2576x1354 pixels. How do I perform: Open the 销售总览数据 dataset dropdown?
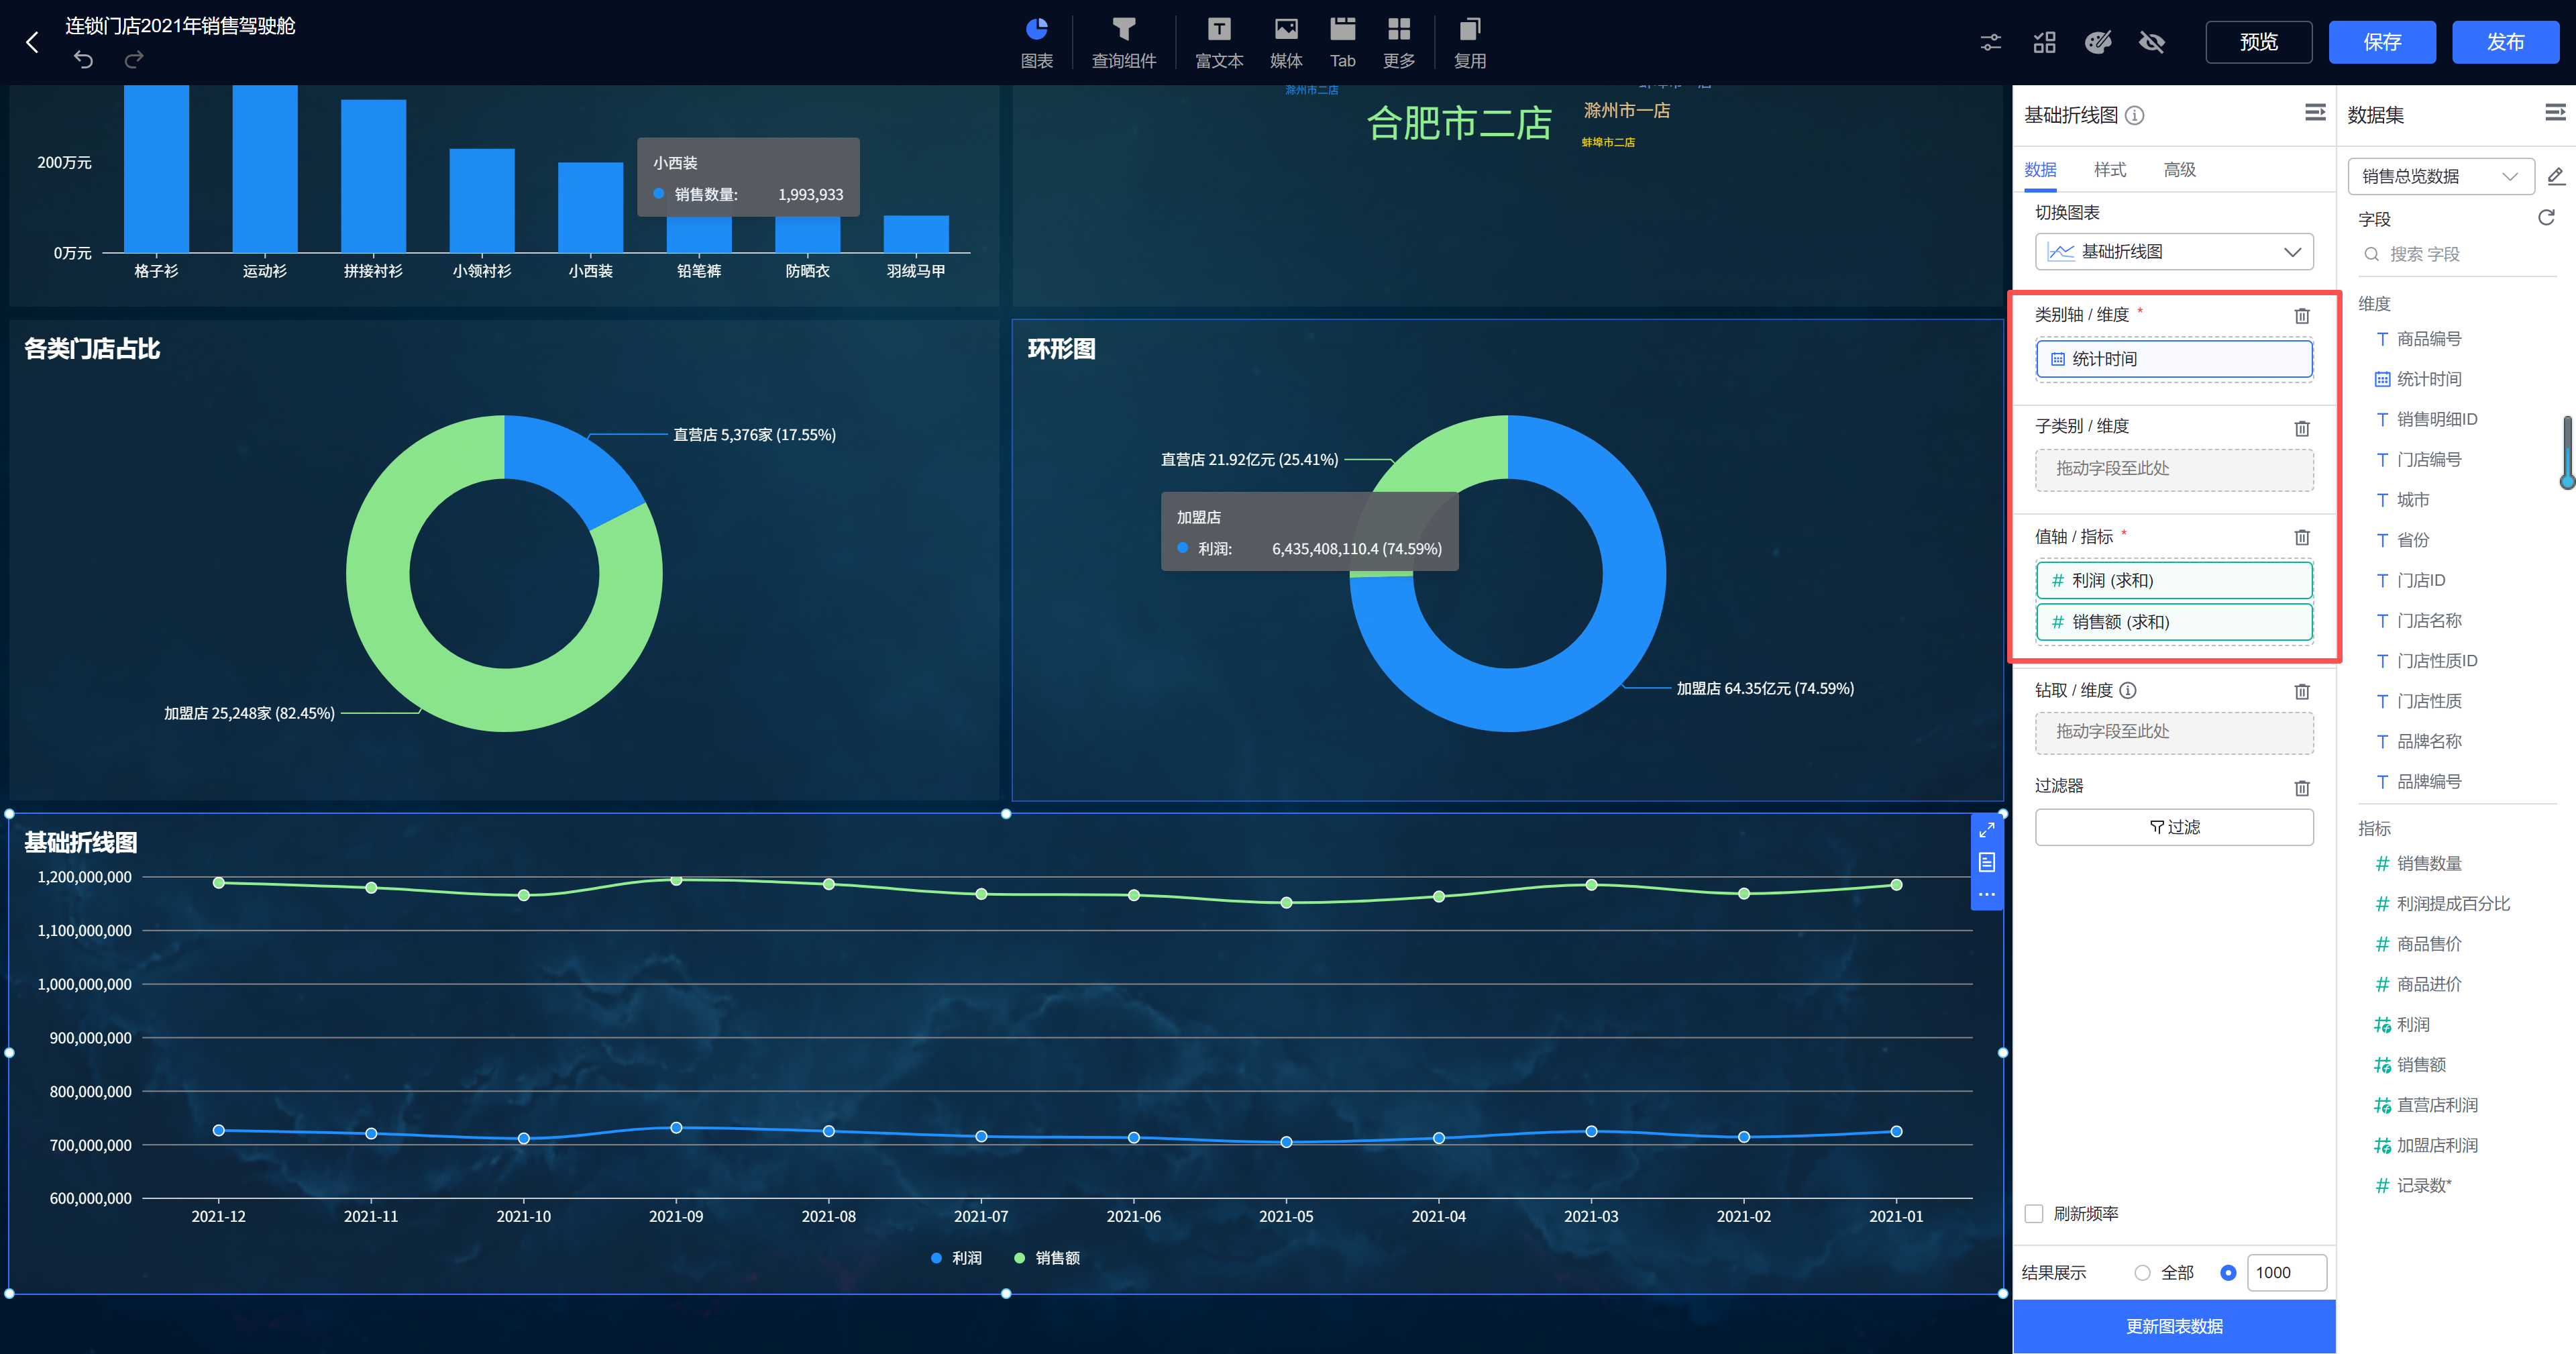tap(2439, 176)
